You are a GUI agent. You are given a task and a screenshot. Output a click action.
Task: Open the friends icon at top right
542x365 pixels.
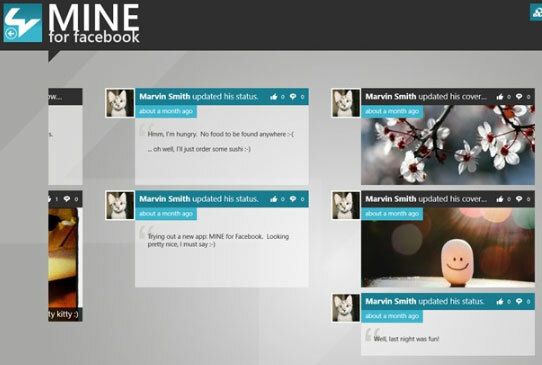pos(536,12)
